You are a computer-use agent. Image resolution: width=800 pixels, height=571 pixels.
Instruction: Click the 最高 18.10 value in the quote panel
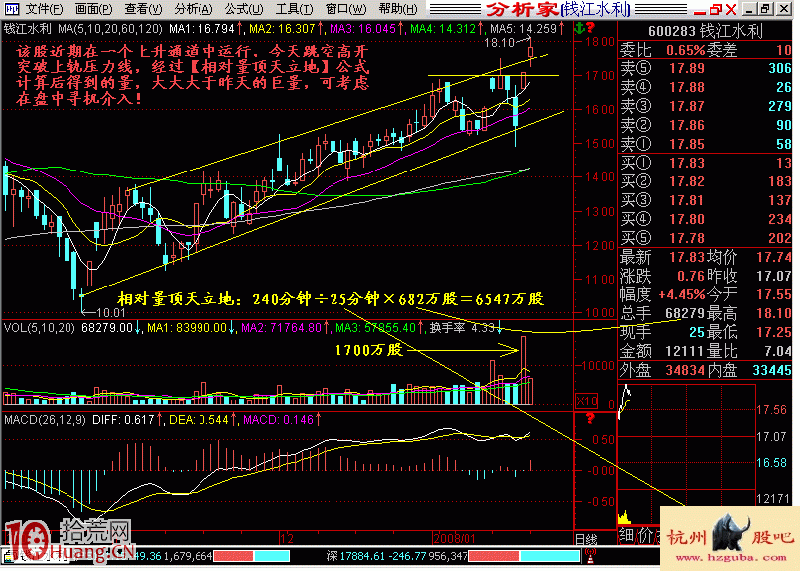tap(774, 313)
